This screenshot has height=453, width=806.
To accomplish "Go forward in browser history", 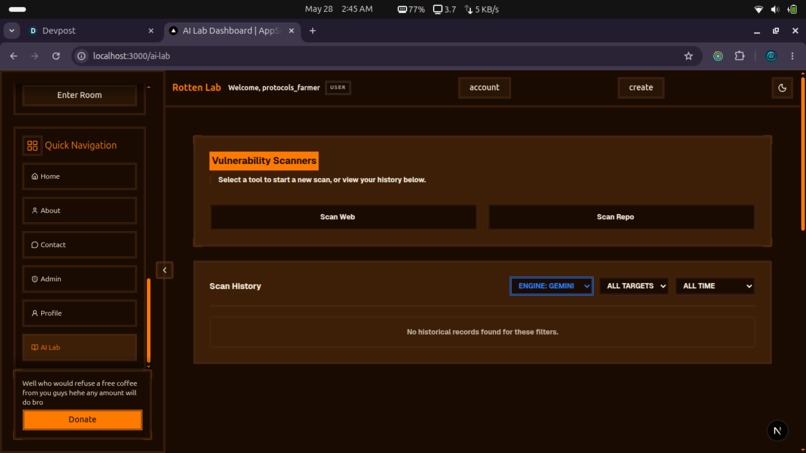I will 34,56.
